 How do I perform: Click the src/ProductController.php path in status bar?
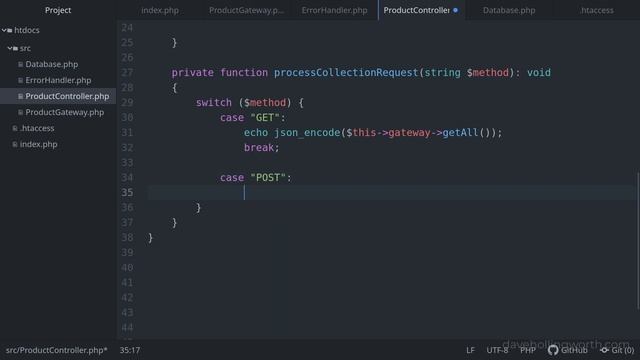point(56,350)
